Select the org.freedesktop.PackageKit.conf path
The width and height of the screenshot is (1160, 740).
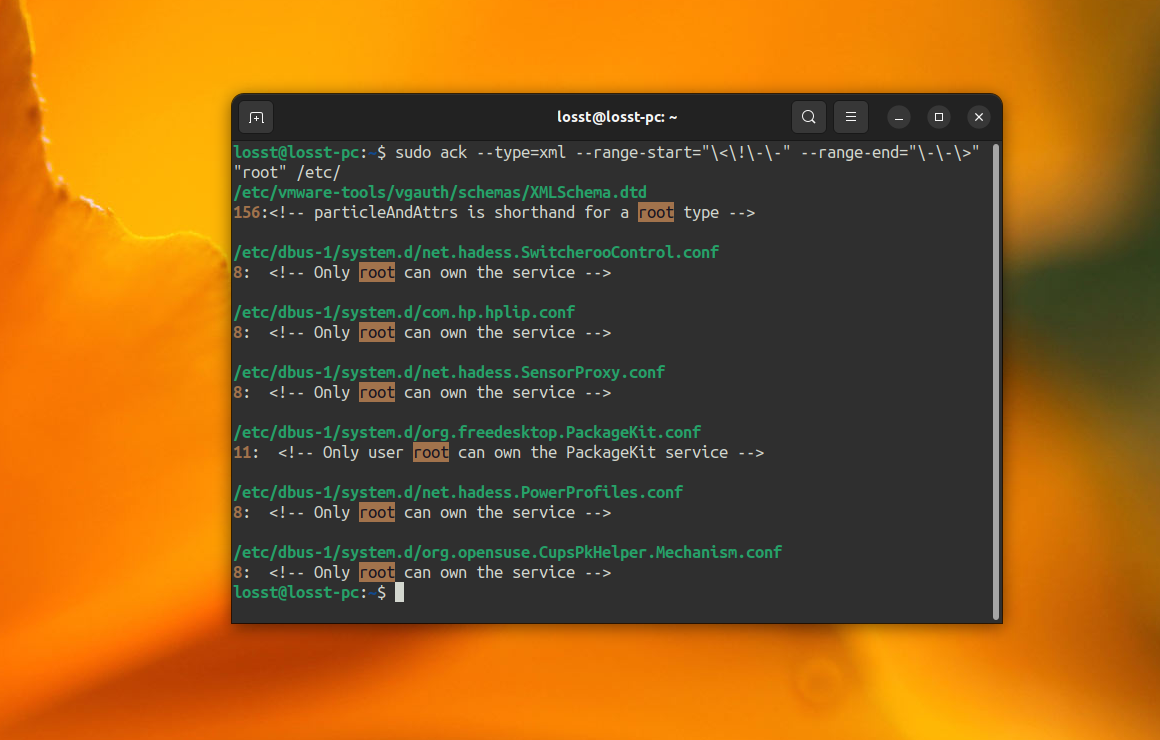coord(466,432)
